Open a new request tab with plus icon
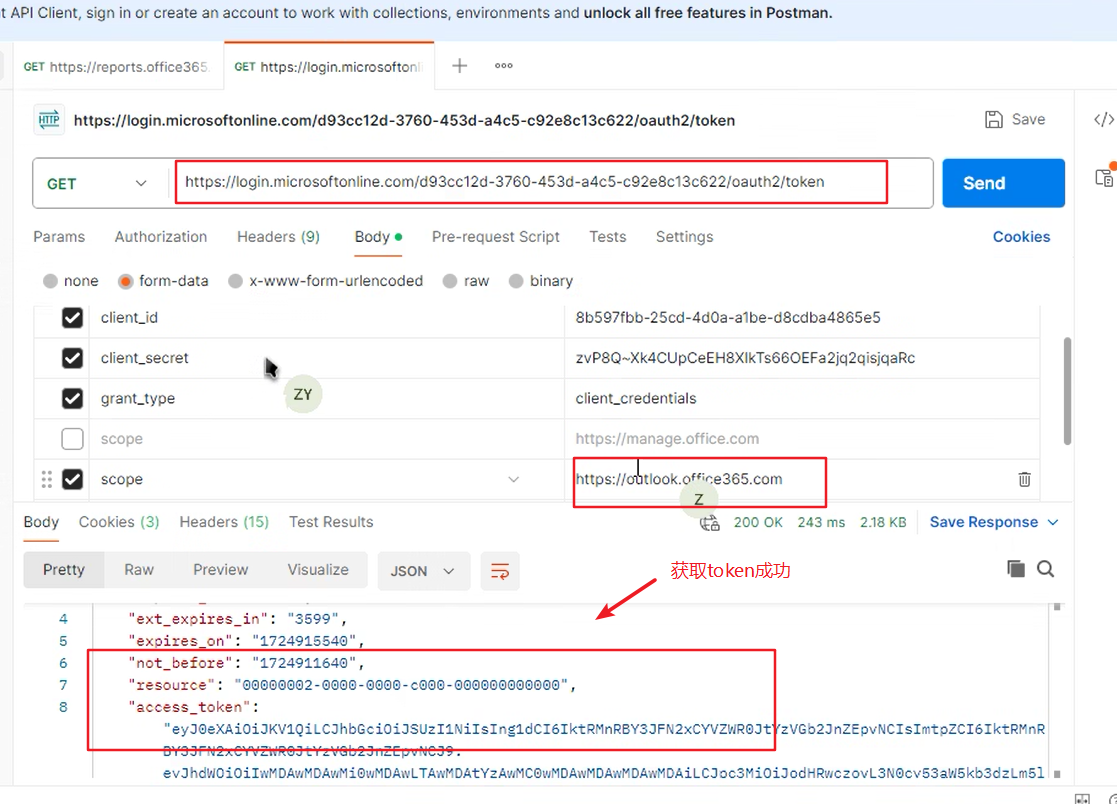The height and width of the screenshot is (804, 1117). click(x=459, y=65)
